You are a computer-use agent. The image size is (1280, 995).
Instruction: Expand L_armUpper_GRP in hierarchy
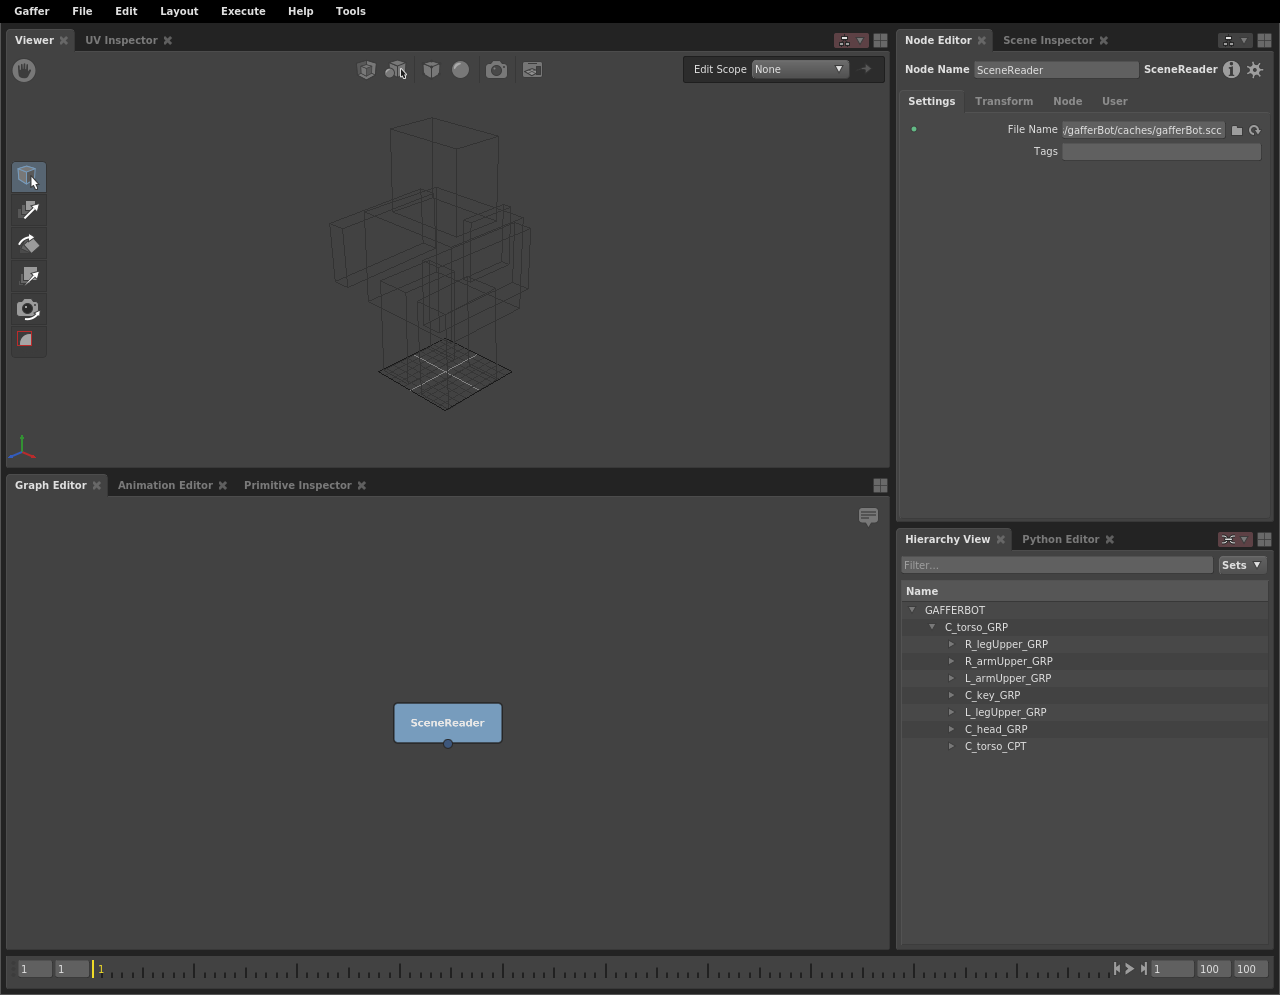[x=952, y=678]
